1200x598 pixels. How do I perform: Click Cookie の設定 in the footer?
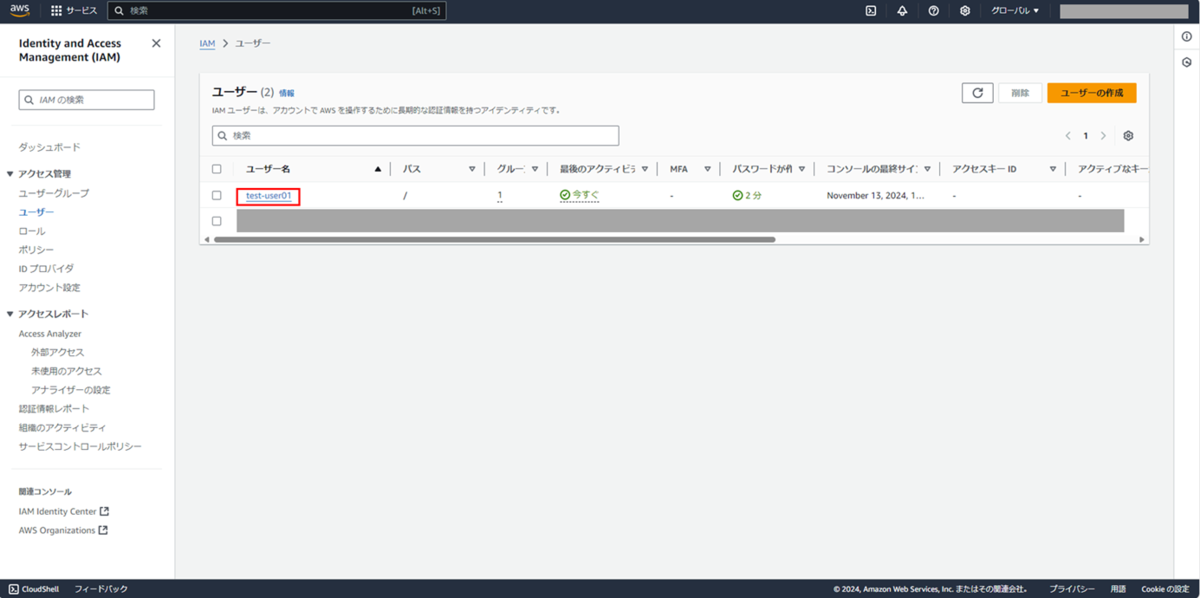coord(1165,589)
